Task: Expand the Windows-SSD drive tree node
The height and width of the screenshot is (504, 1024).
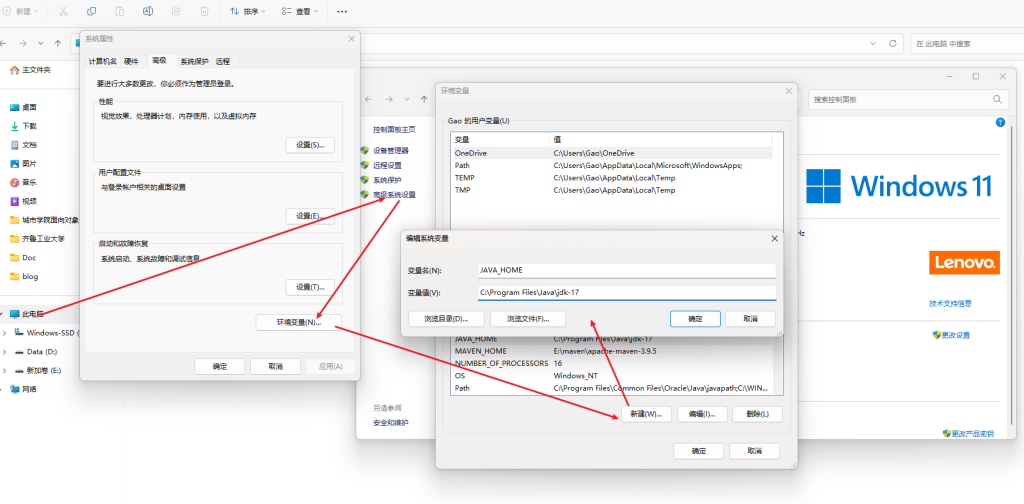Action: (5, 333)
